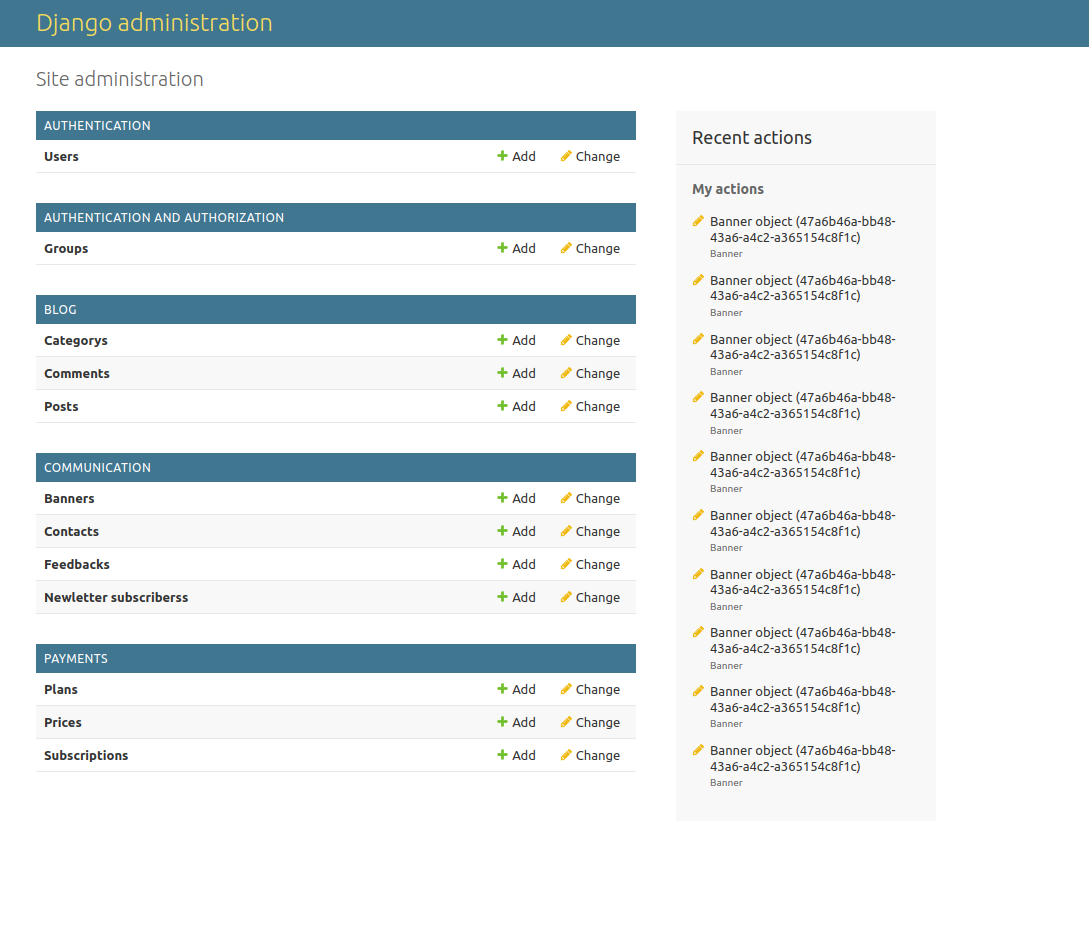The image size is (1089, 929).
Task: Open the Django administration home title link
Action: point(154,23)
